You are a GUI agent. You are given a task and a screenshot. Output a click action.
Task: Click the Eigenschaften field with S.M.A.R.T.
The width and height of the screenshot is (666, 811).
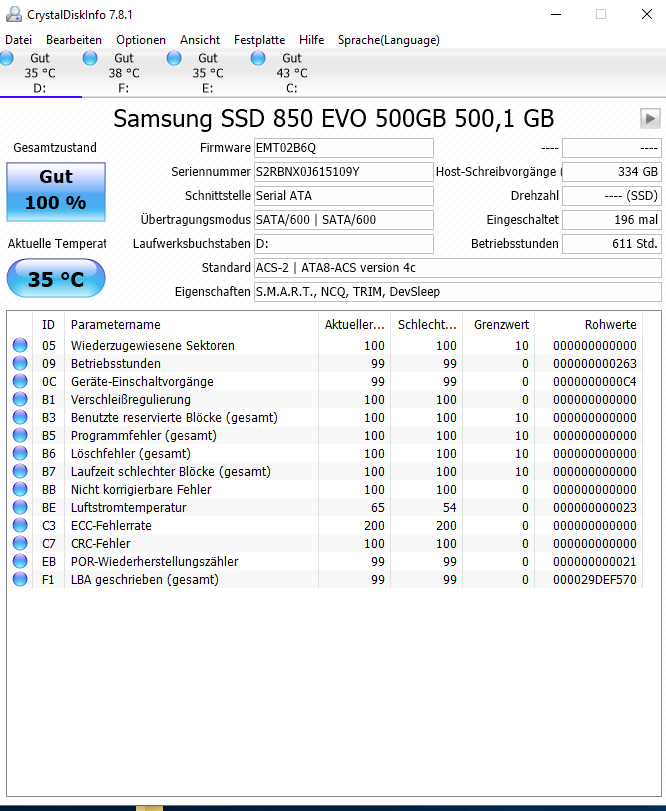click(458, 292)
